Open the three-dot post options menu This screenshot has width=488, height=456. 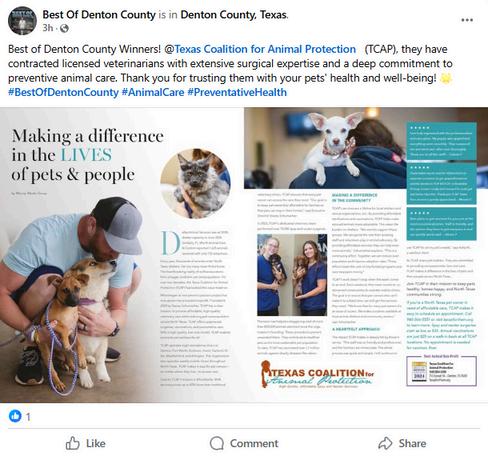point(467,20)
